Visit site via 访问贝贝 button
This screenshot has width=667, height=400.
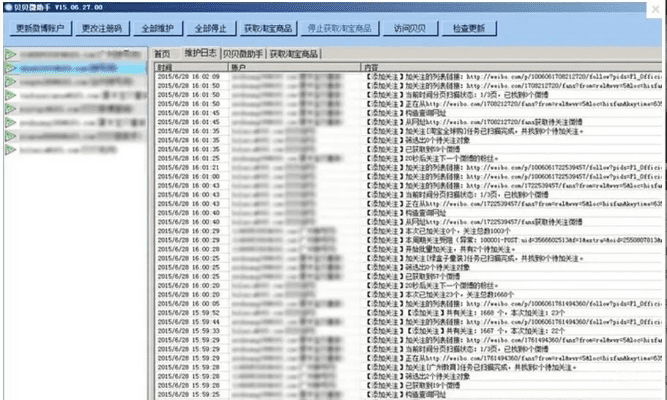[x=410, y=29]
